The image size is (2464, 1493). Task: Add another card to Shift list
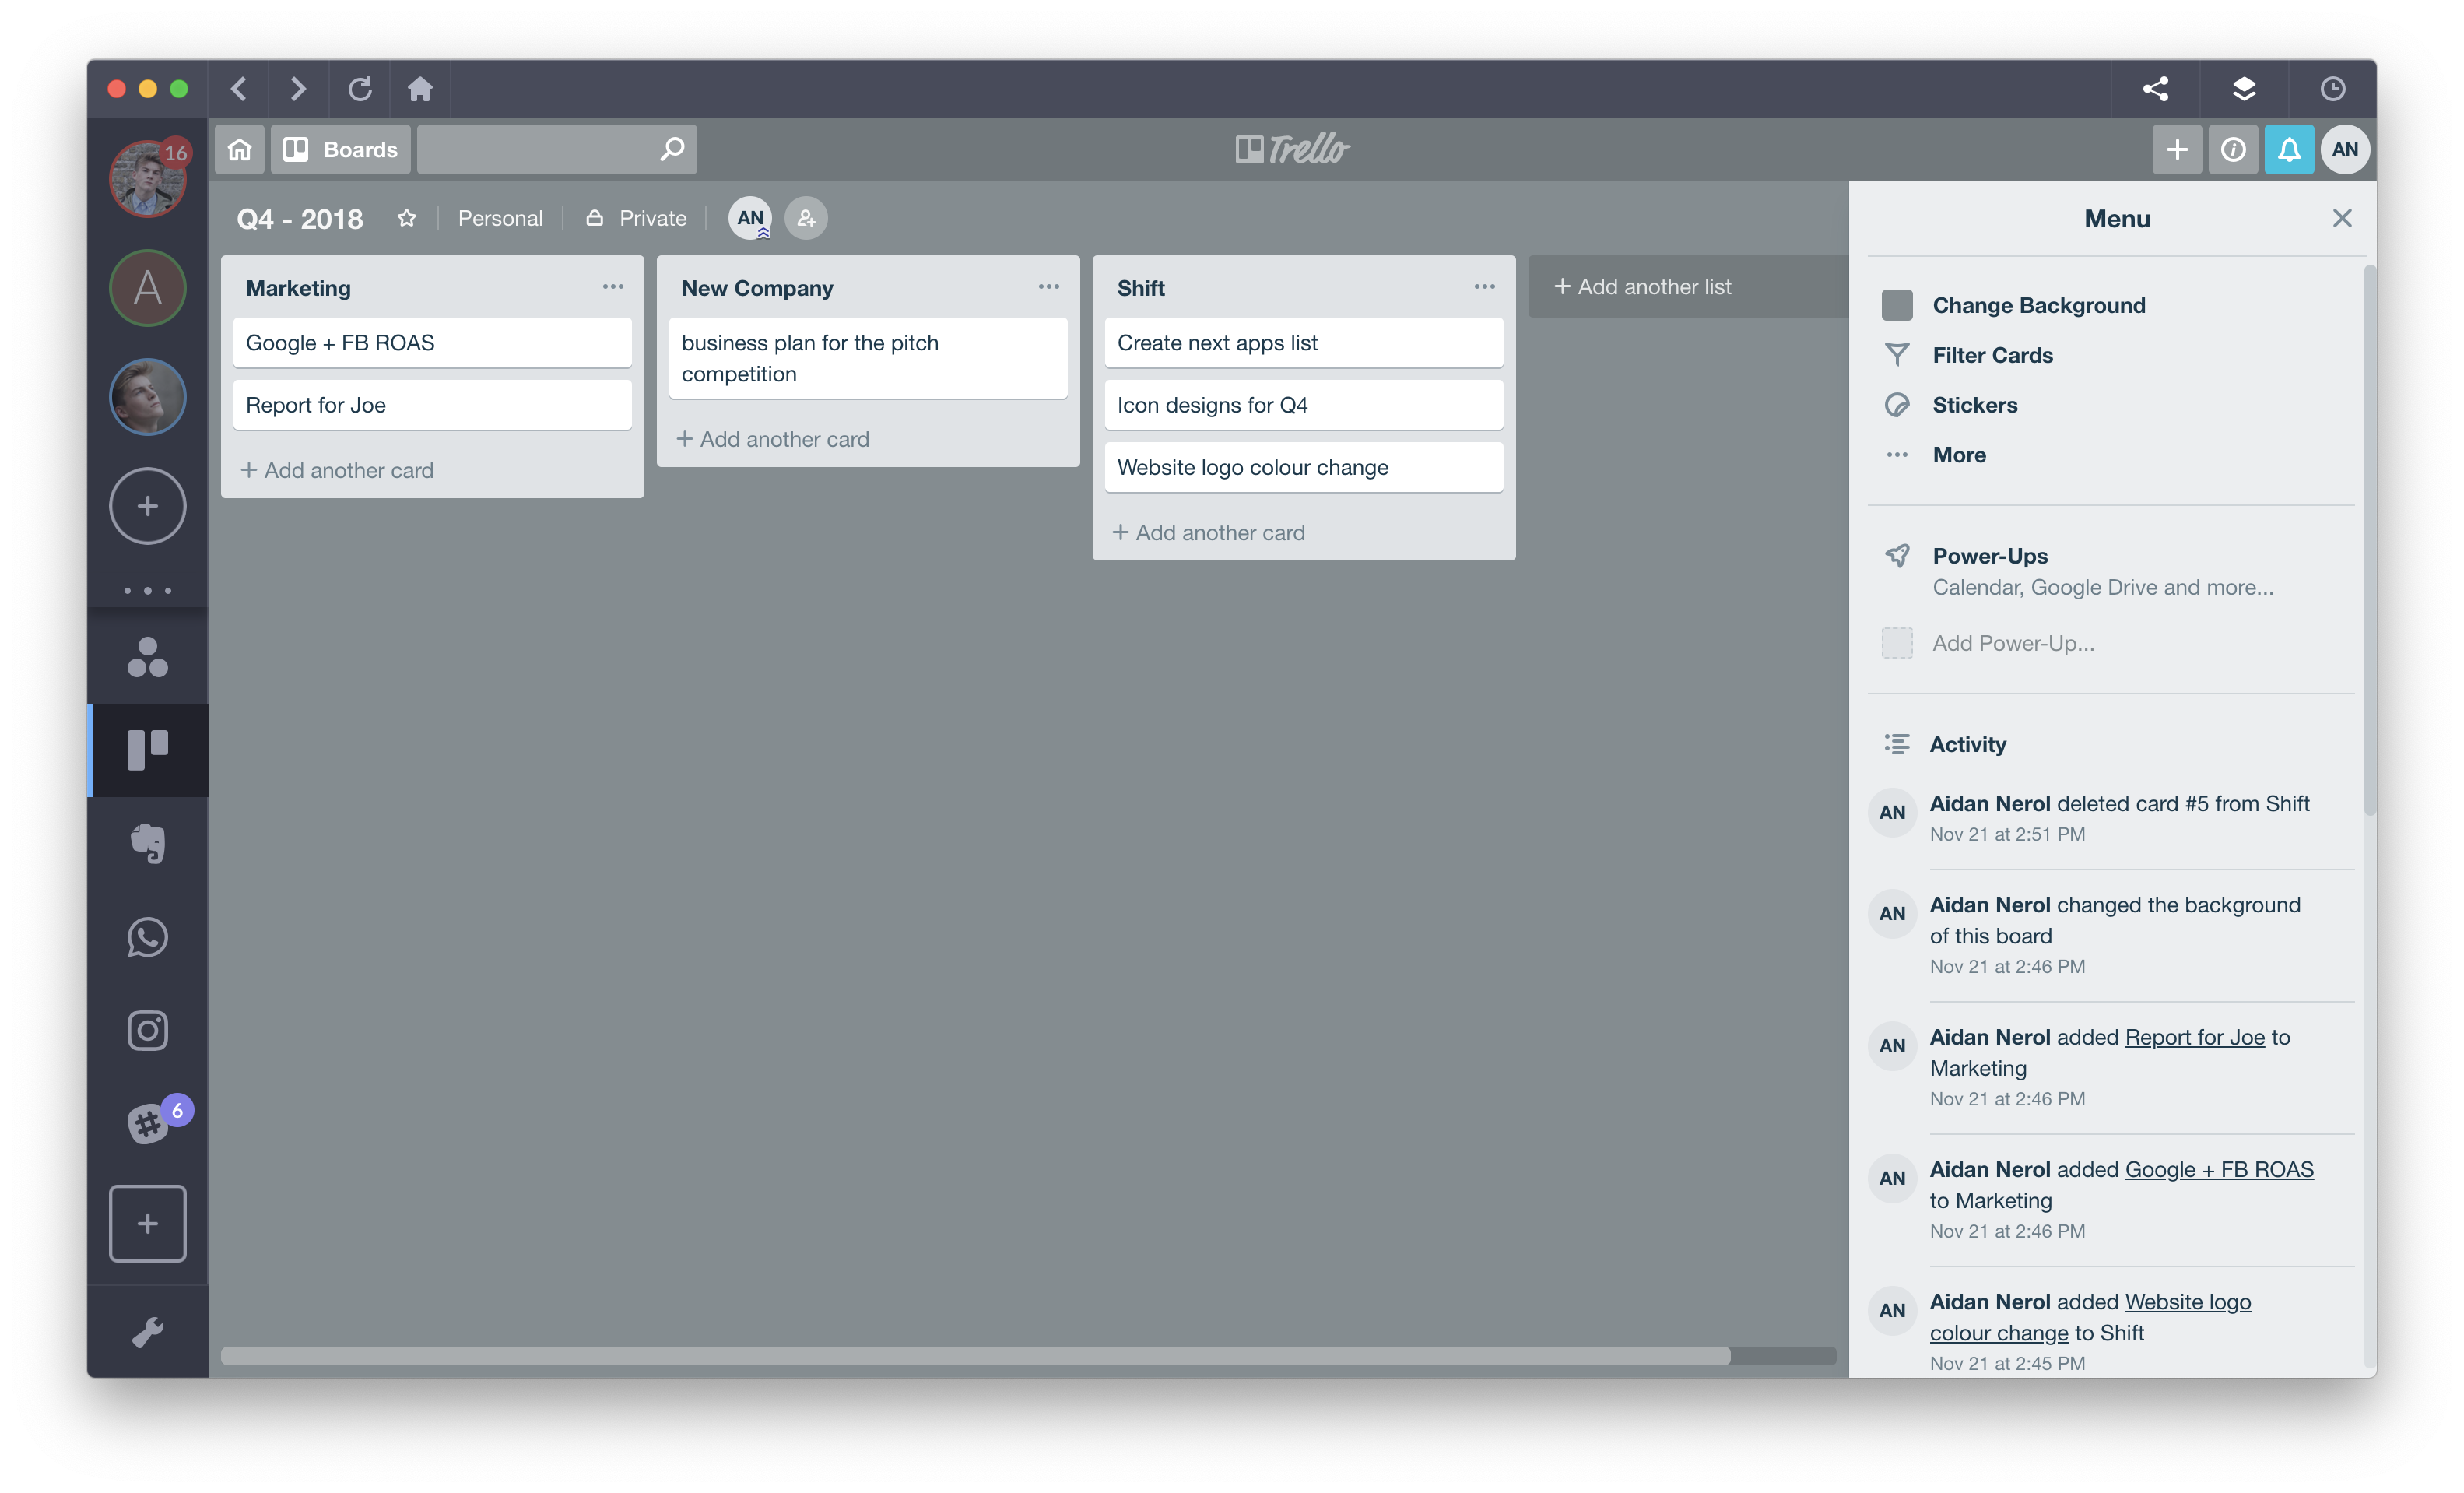click(1209, 533)
